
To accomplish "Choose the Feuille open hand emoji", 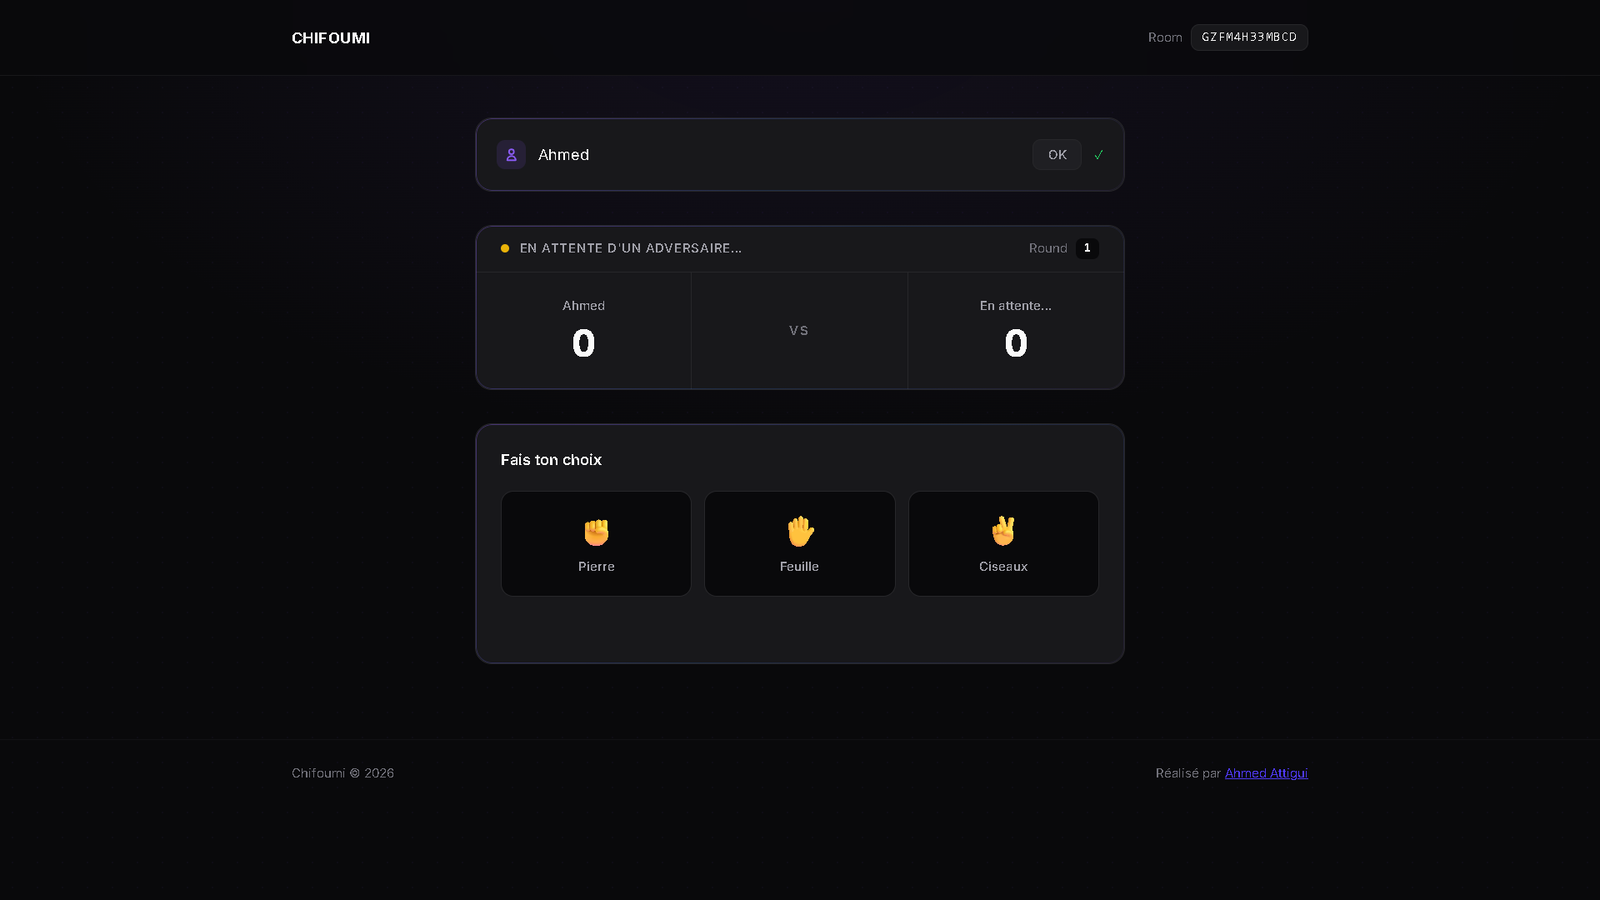I will (800, 532).
